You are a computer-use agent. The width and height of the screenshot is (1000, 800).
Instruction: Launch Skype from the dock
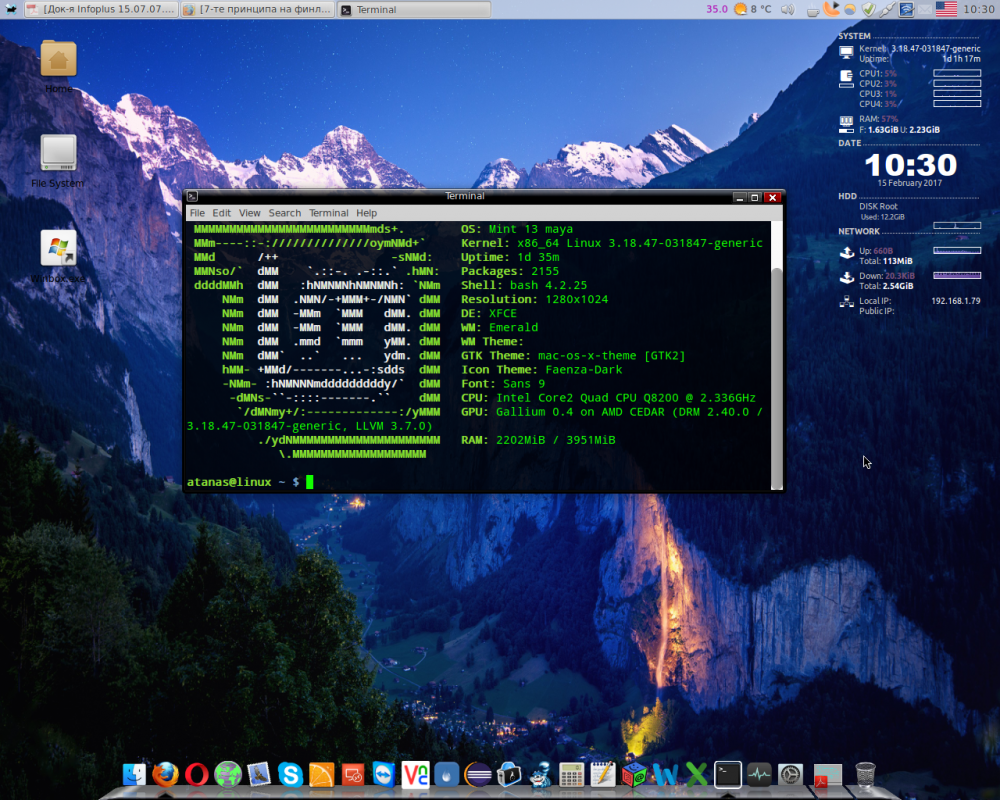point(290,774)
